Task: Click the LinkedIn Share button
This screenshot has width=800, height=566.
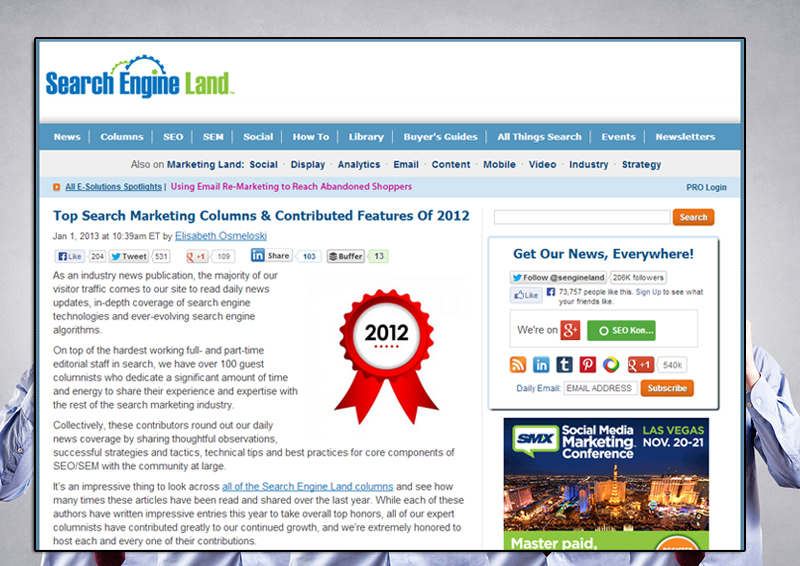Action: tap(271, 255)
